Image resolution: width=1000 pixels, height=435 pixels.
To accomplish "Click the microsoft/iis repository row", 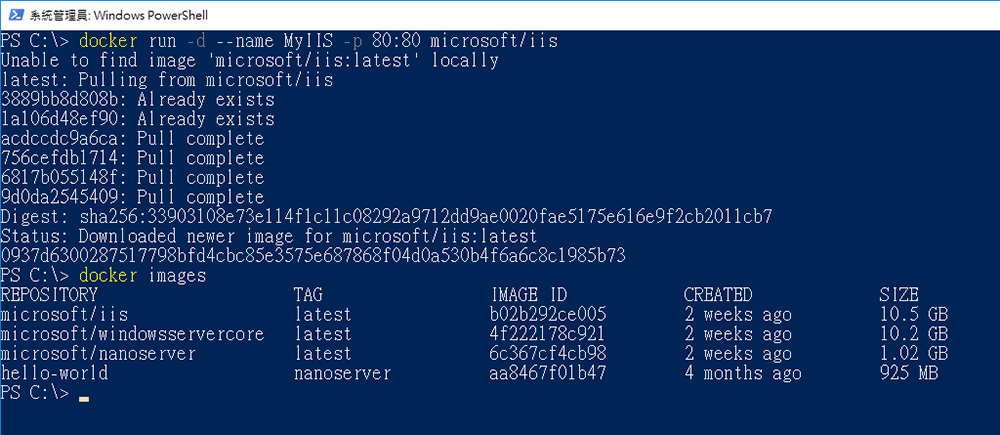I will coord(474,314).
